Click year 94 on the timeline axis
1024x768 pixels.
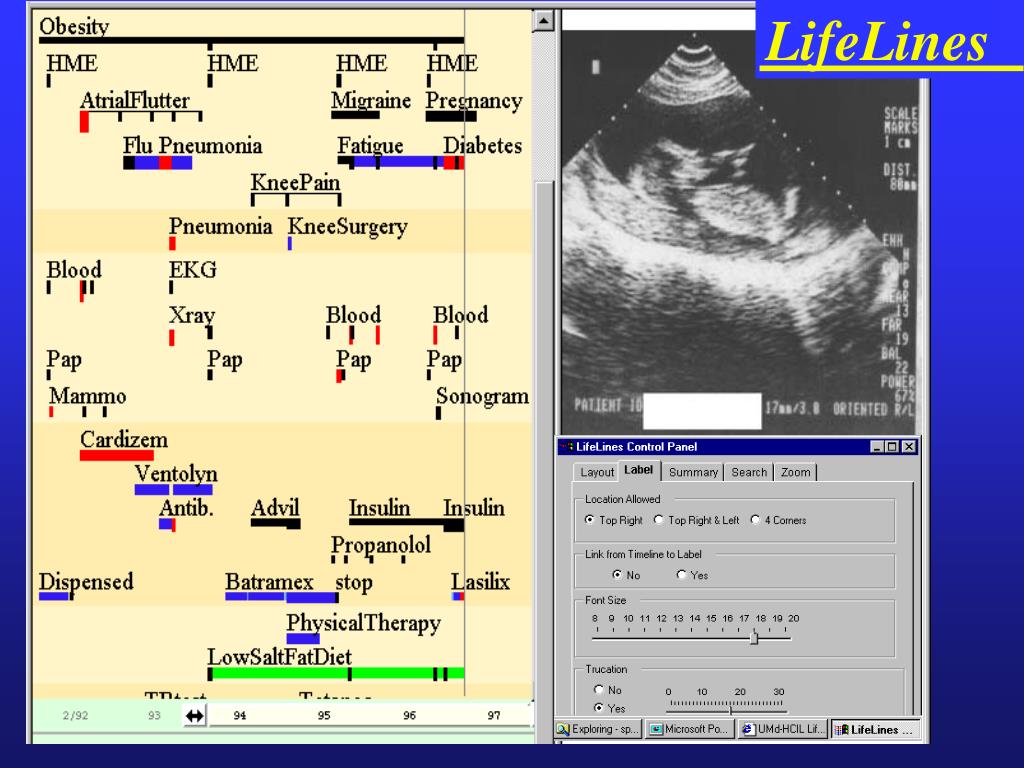click(x=240, y=716)
